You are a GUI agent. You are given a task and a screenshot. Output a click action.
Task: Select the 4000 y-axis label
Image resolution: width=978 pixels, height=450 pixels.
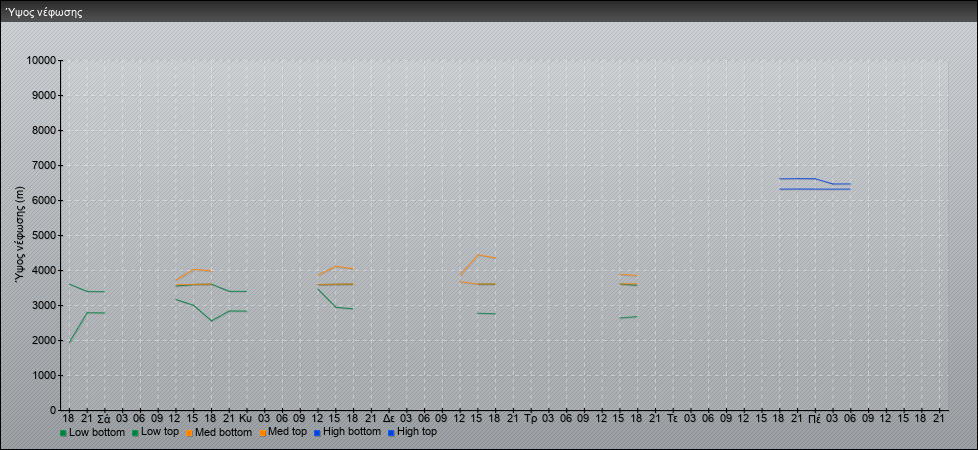coord(44,270)
